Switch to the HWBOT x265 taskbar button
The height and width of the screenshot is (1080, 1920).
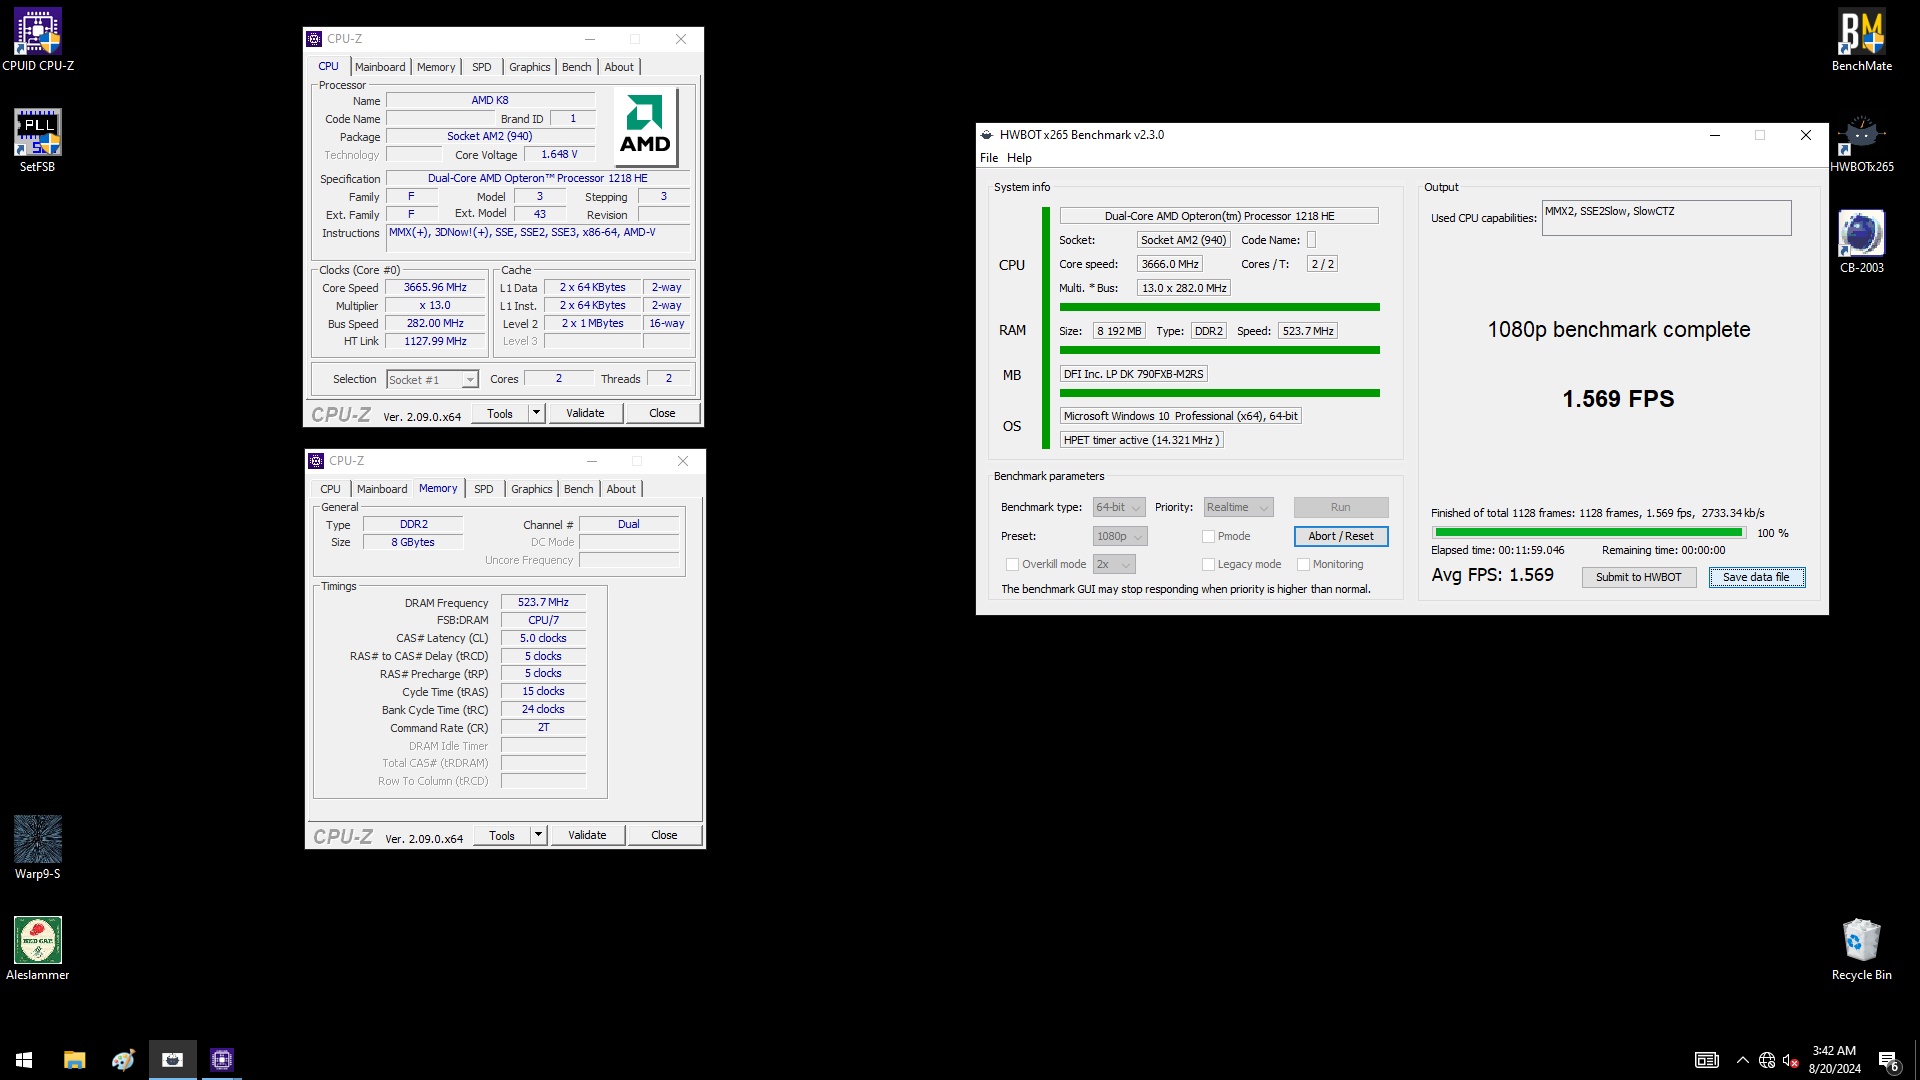coord(172,1060)
